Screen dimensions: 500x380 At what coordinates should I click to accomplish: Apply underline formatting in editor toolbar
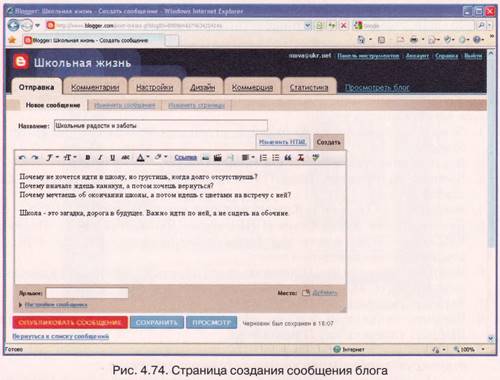pyautogui.click(x=112, y=157)
